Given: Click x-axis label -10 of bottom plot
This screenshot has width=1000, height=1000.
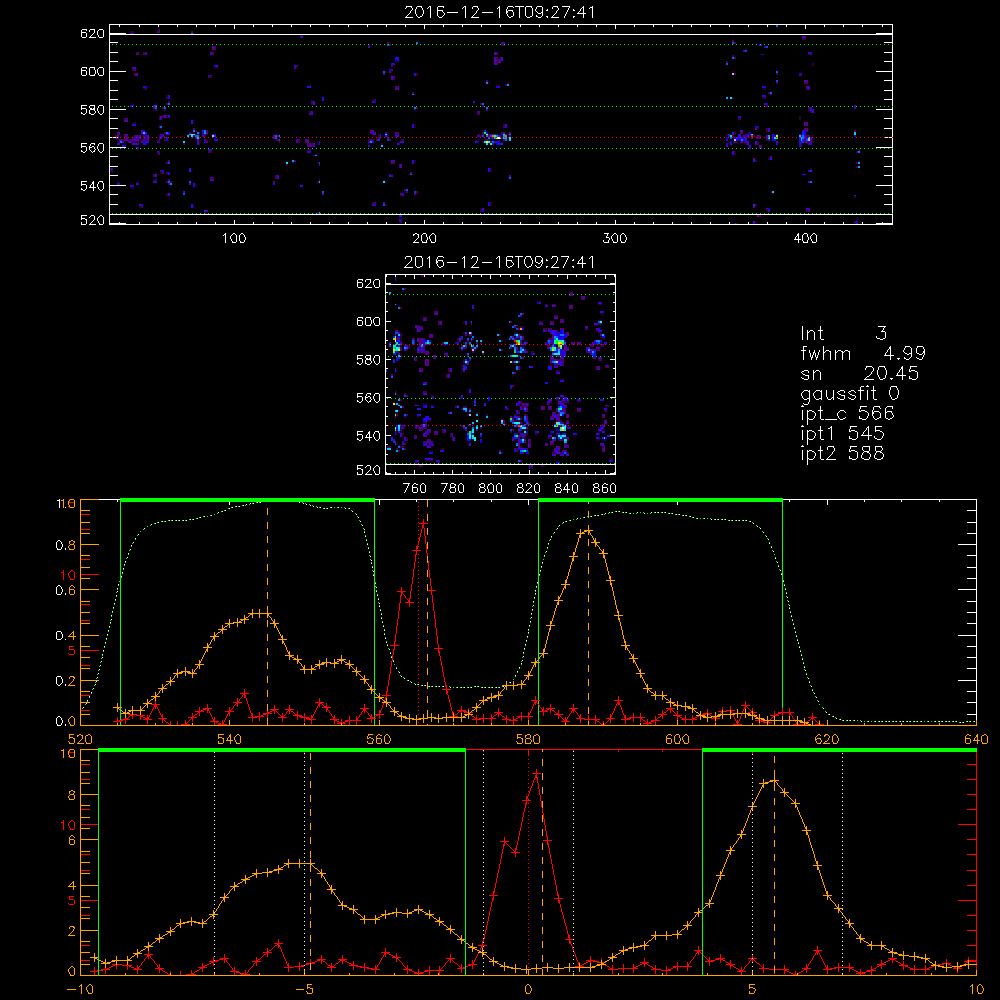Looking at the screenshot, I should (x=80, y=989).
